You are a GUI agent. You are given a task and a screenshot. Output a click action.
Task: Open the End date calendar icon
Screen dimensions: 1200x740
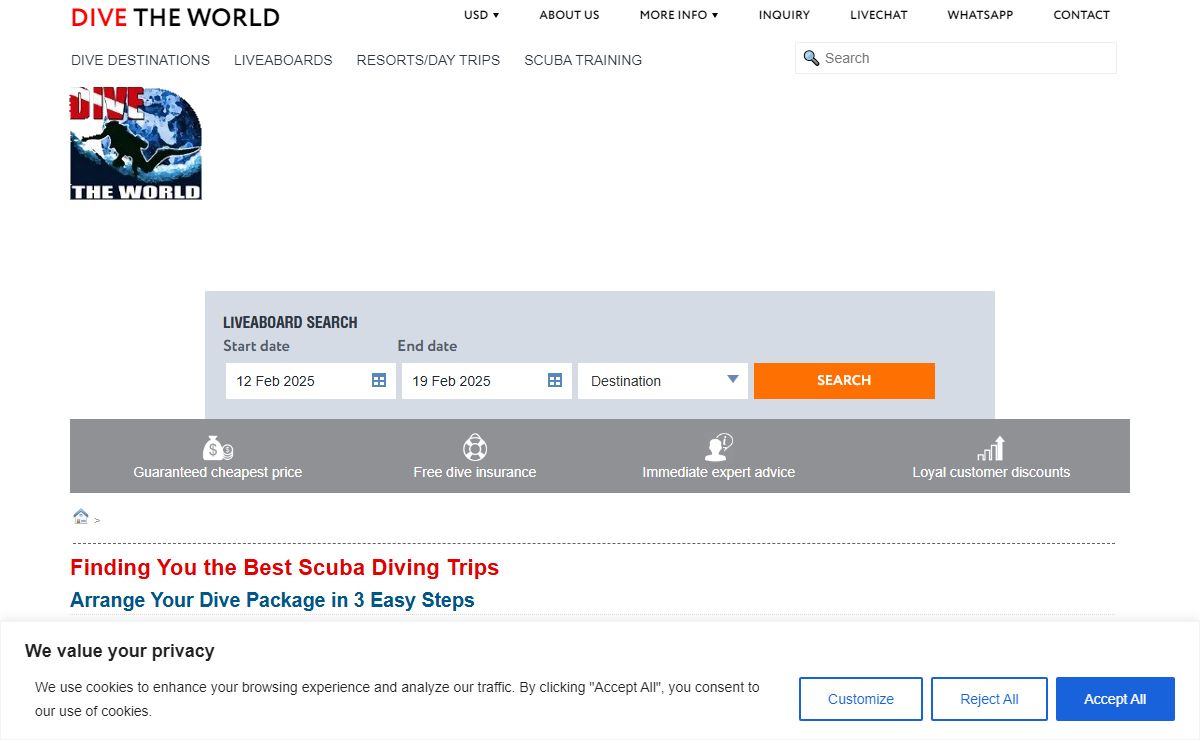pos(555,381)
